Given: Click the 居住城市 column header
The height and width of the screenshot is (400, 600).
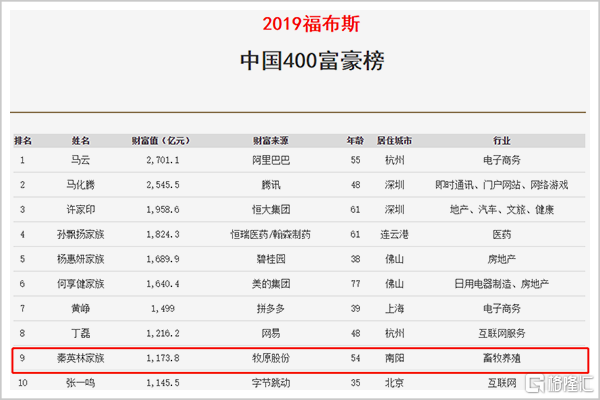Looking at the screenshot, I should point(395,141).
